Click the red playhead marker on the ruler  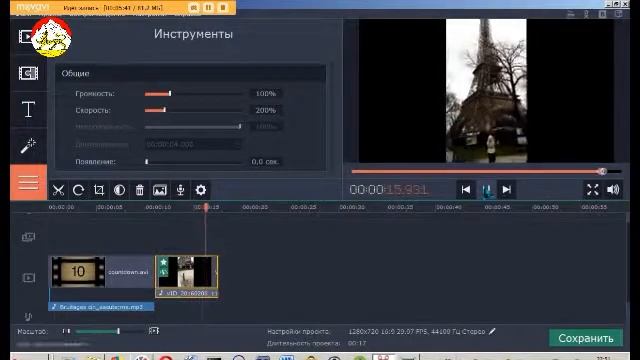click(206, 207)
